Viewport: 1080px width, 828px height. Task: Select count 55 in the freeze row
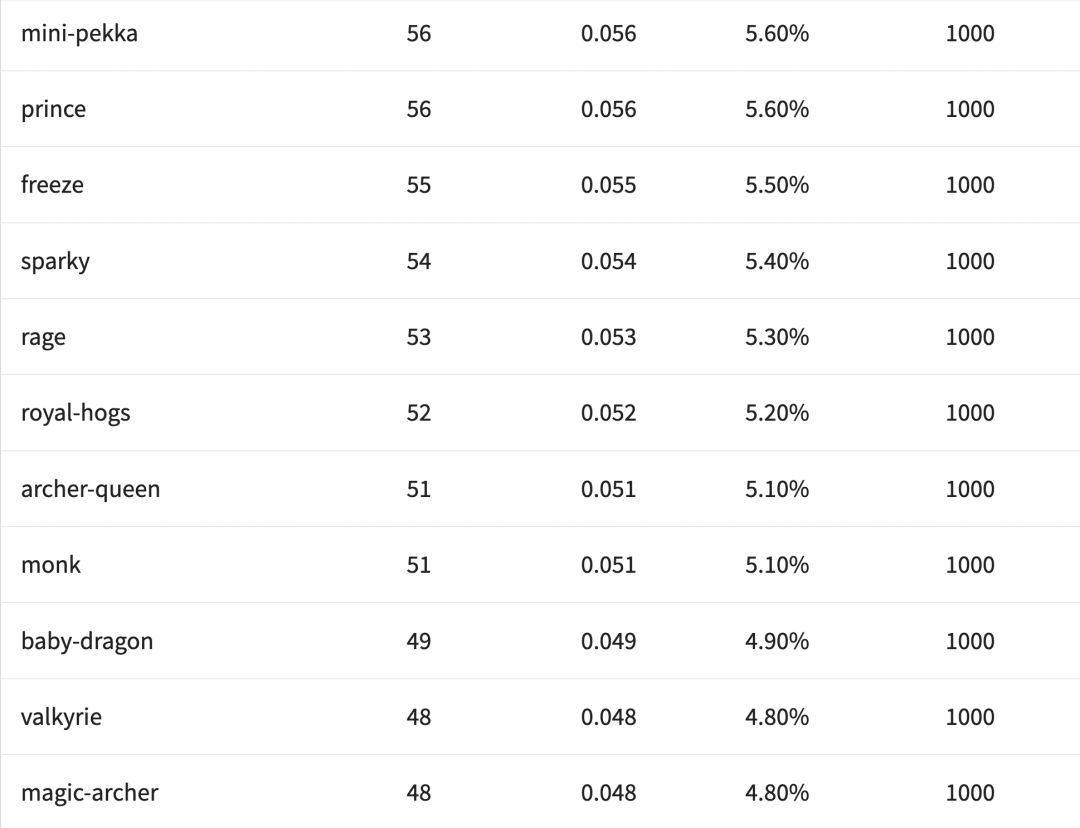[419, 185]
